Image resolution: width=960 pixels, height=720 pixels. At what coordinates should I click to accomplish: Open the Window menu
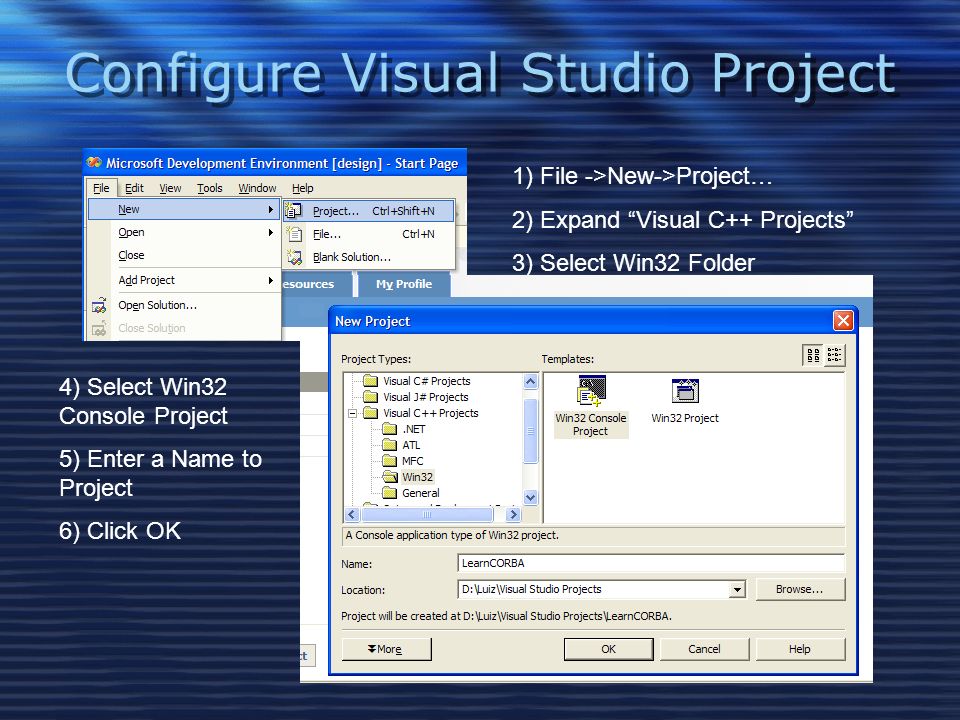257,188
